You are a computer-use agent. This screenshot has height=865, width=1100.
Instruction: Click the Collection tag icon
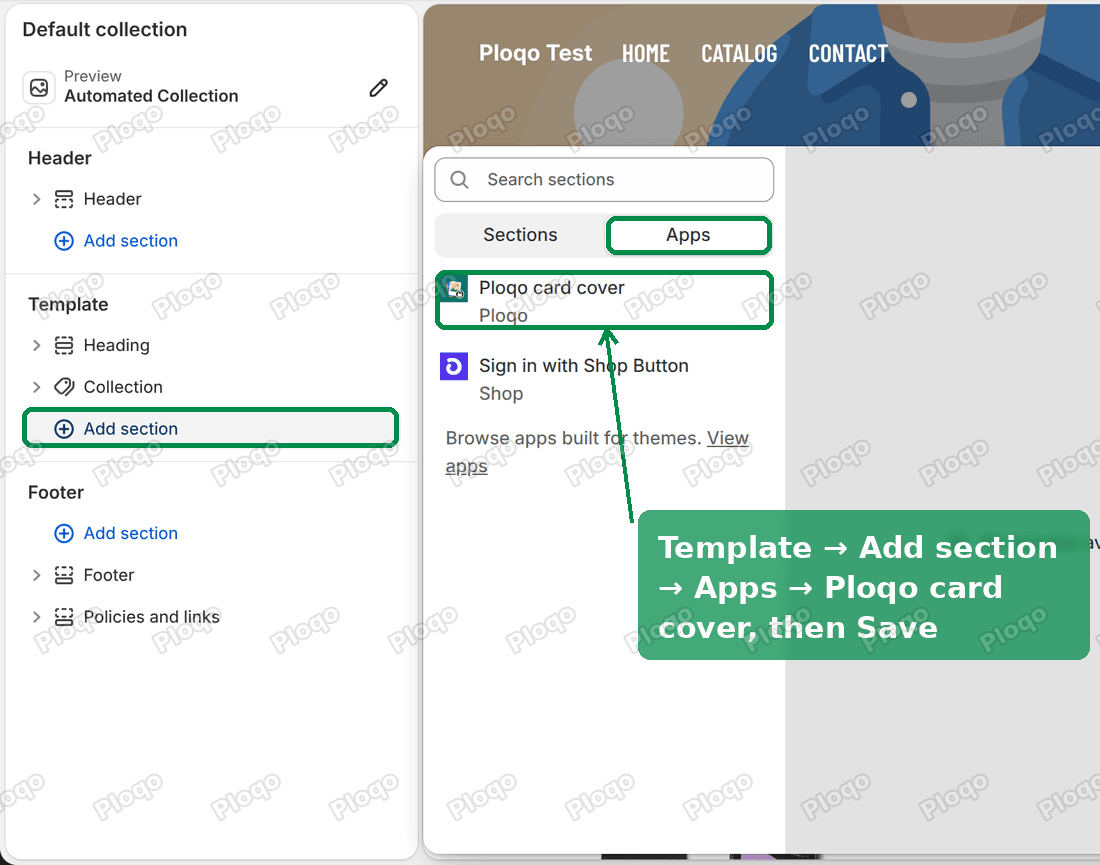(x=64, y=387)
